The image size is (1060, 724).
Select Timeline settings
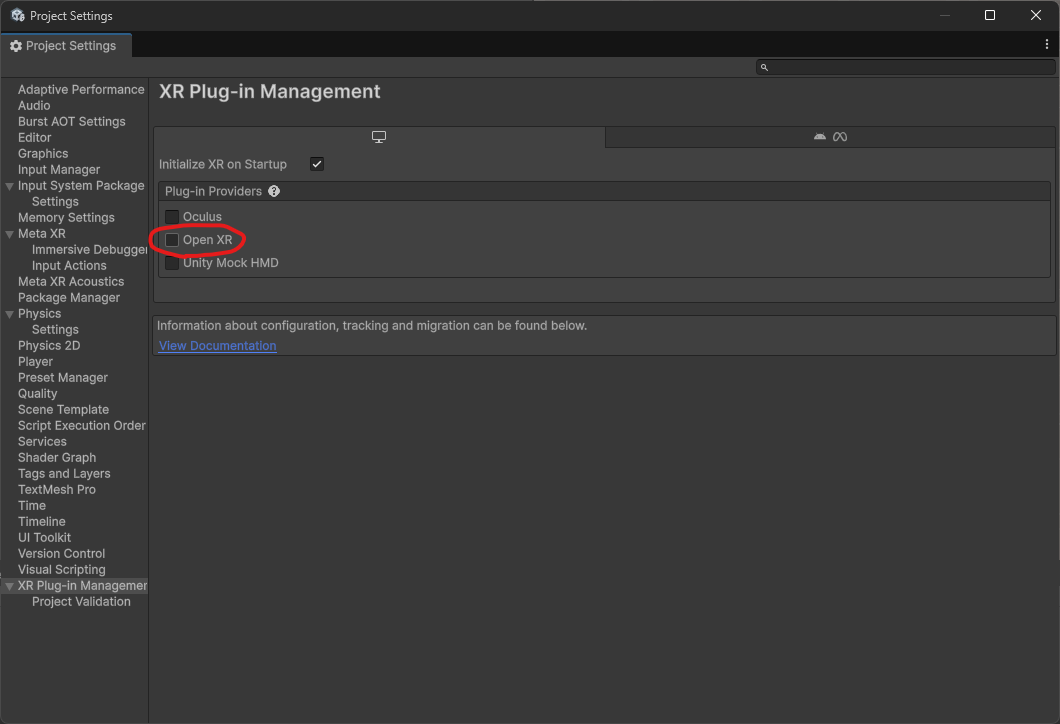click(x=42, y=521)
